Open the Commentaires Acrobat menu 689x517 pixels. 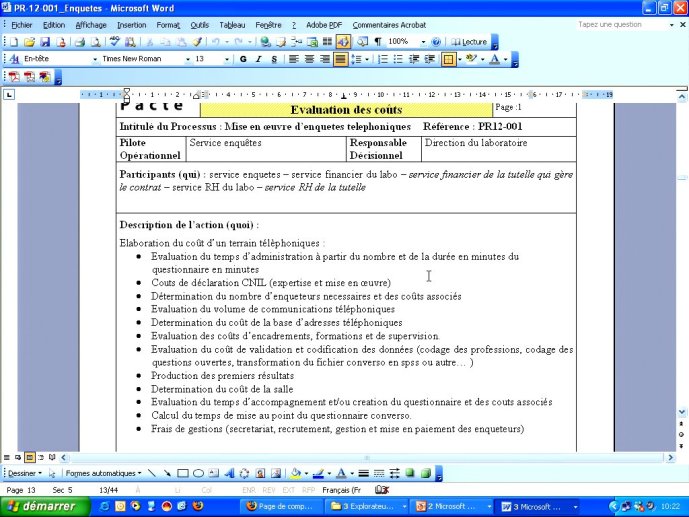389,25
